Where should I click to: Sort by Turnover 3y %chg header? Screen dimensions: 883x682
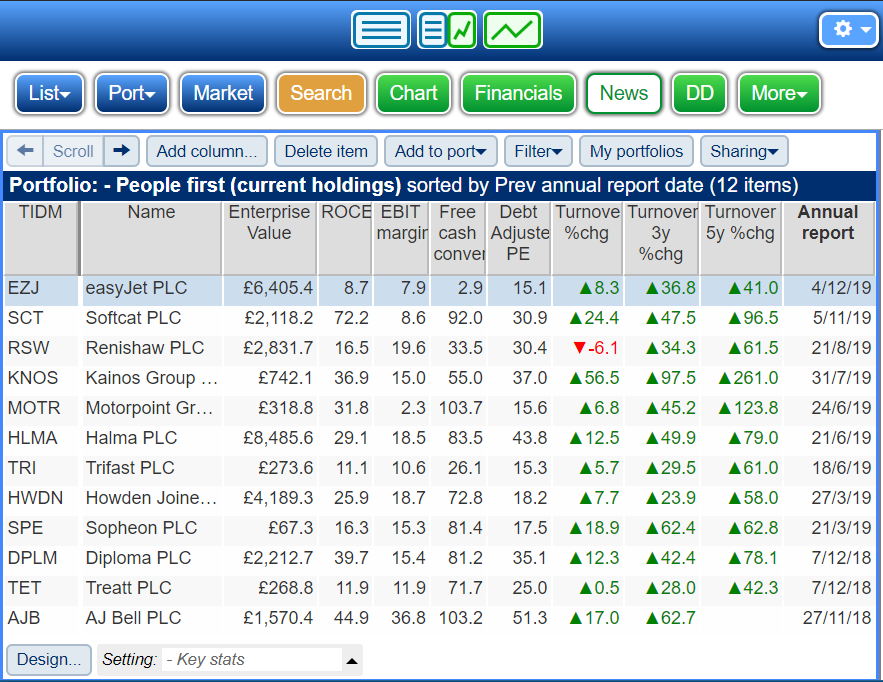pos(661,238)
